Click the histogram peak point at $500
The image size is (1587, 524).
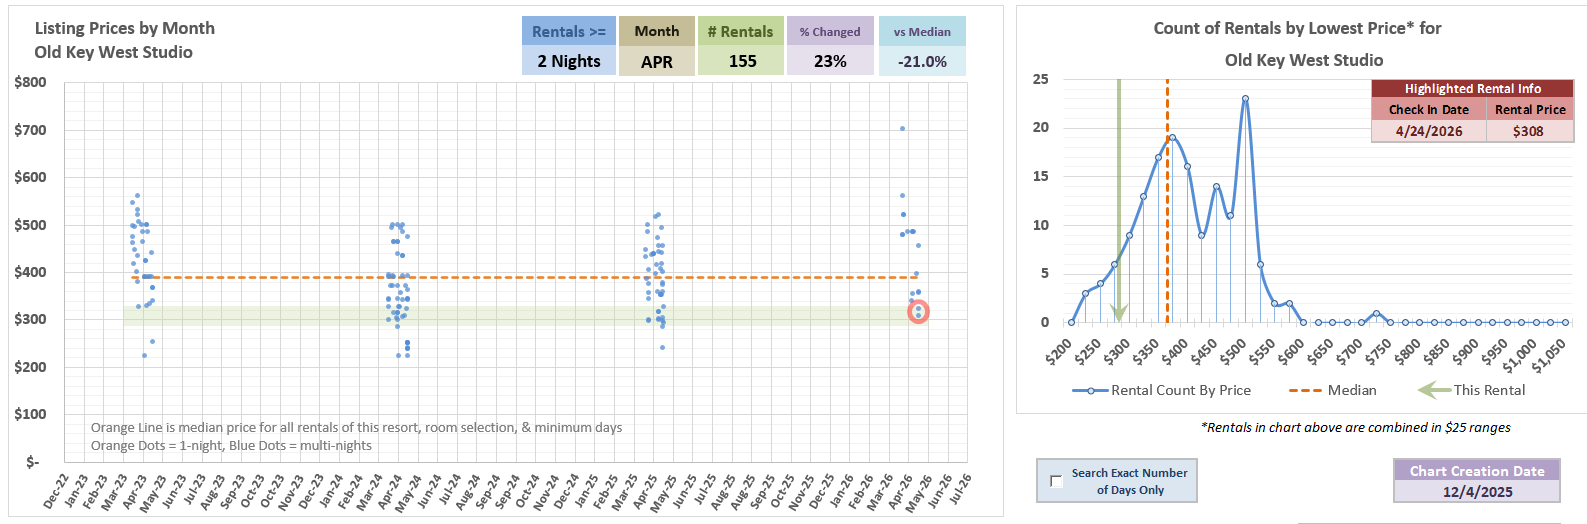(1245, 99)
